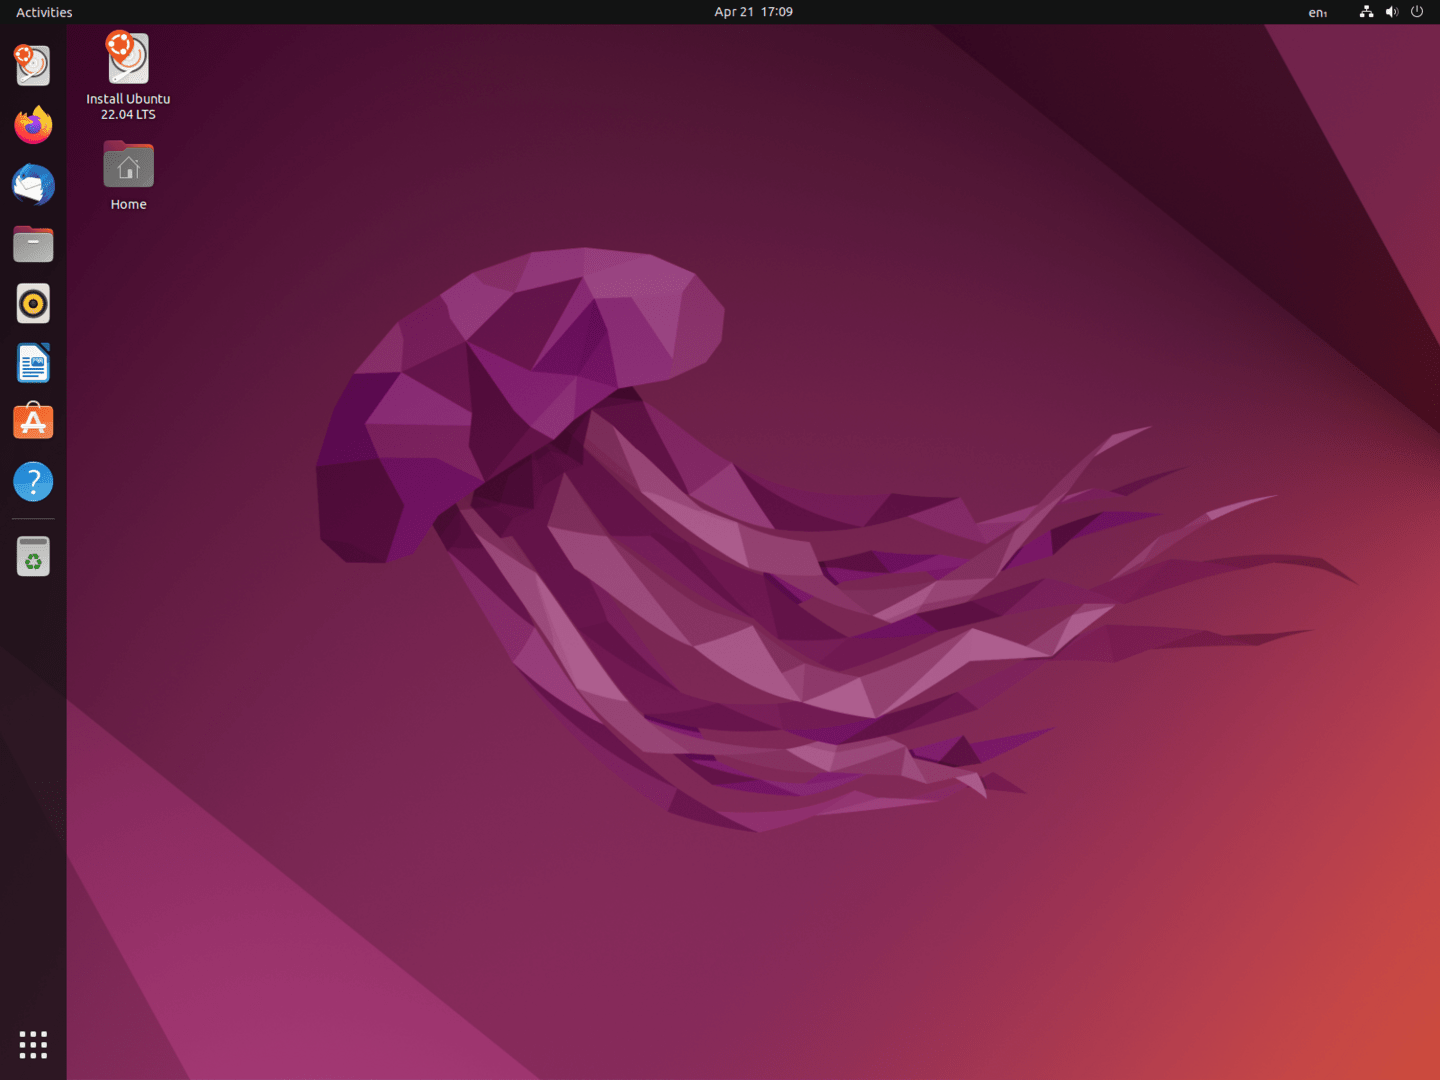Open the clock calendar at Apr 21 17:09

(753, 12)
